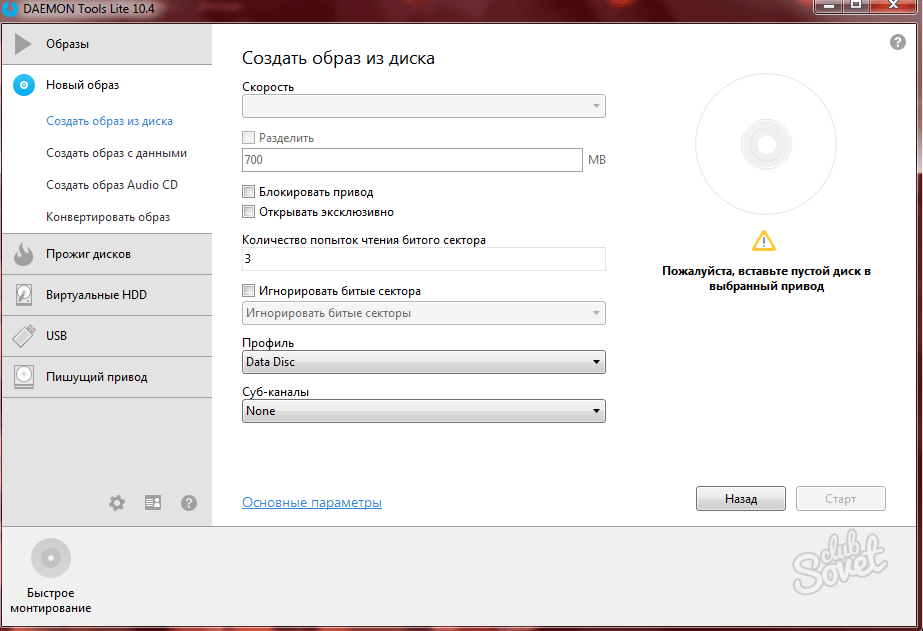The image size is (923, 631).
Task: Toggle the Открывать эксклюзивно checkbox
Action: [x=249, y=212]
